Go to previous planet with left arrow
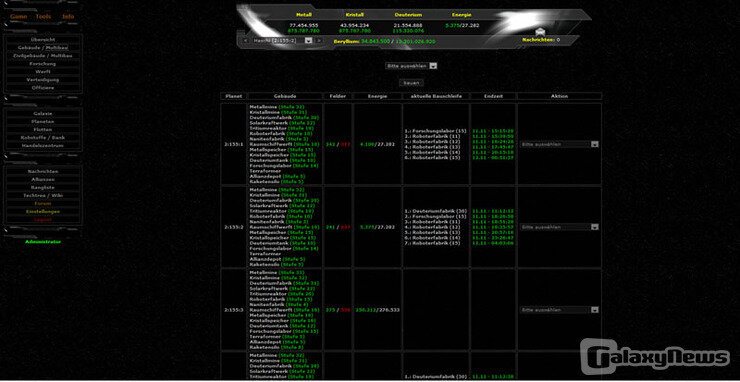 [246, 41]
